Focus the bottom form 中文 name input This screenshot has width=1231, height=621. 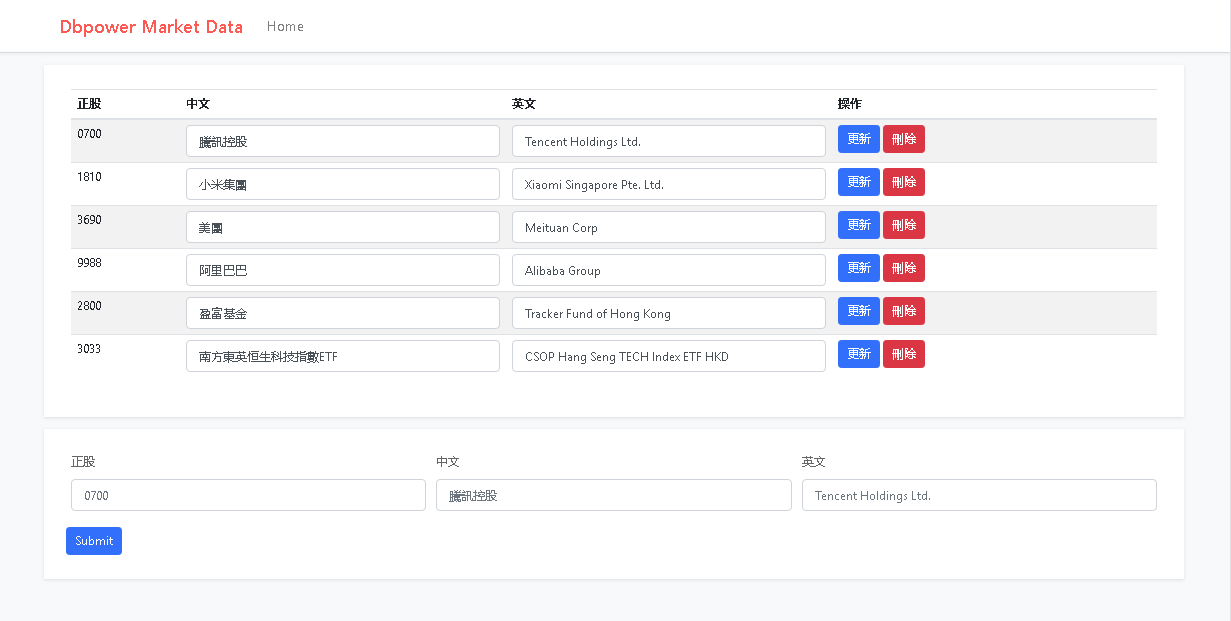point(614,495)
